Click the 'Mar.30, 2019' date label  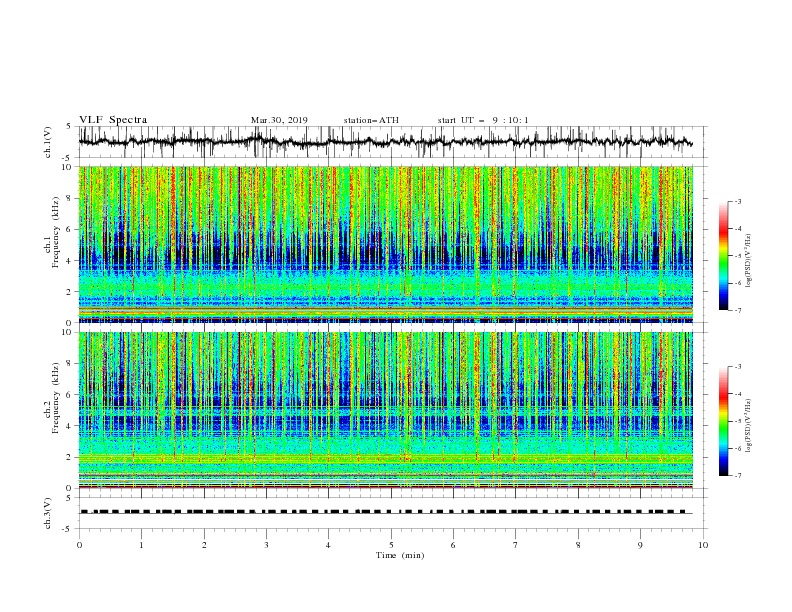point(279,120)
